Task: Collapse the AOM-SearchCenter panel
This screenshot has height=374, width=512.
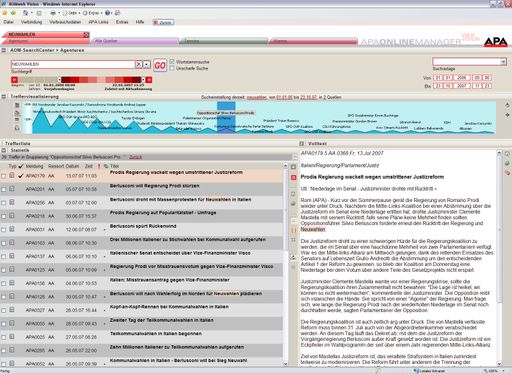Action: tap(4, 50)
